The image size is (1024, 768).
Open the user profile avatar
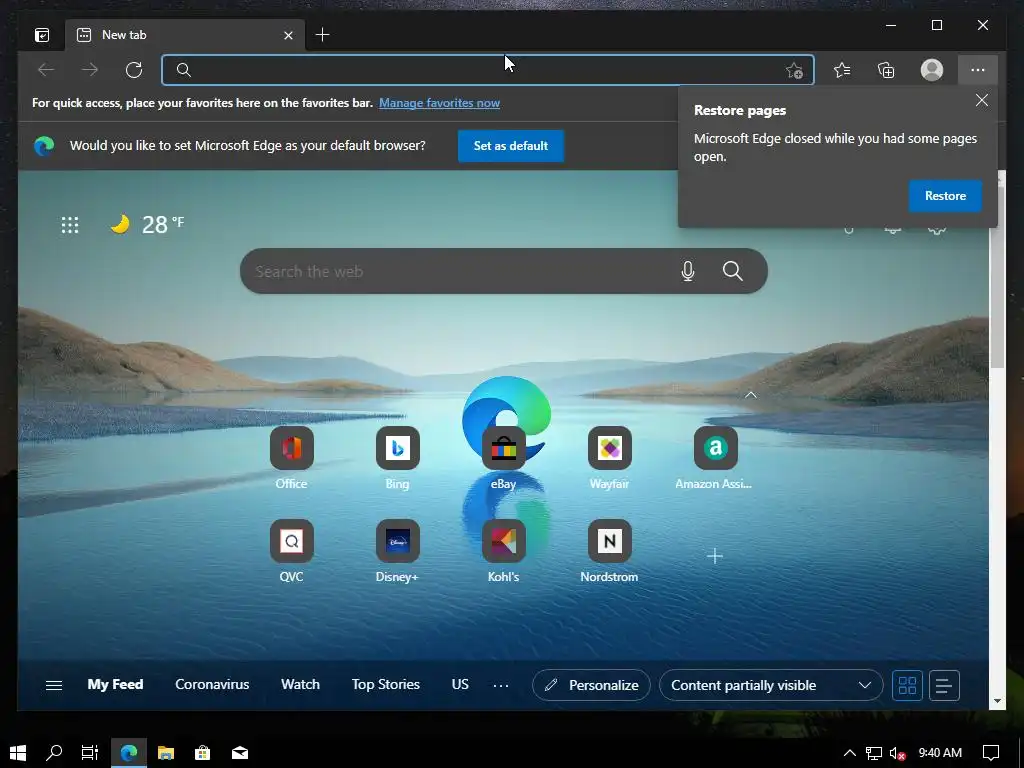932,70
